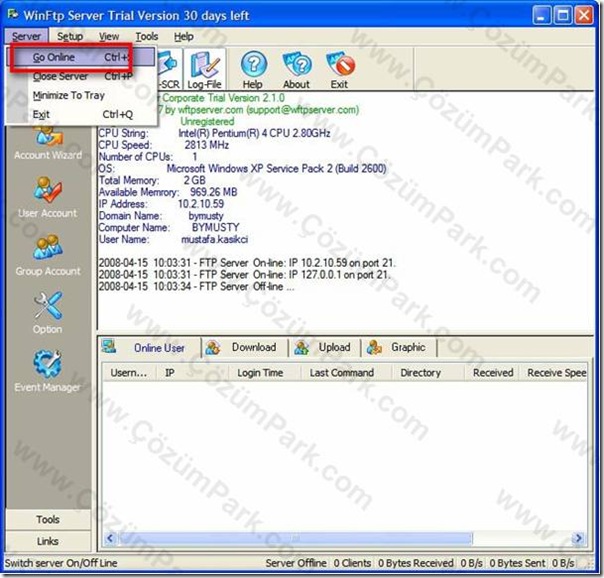Click the 'CPU Speed: 2813 MHz' line
604x578 pixels.
pyautogui.click(x=164, y=145)
